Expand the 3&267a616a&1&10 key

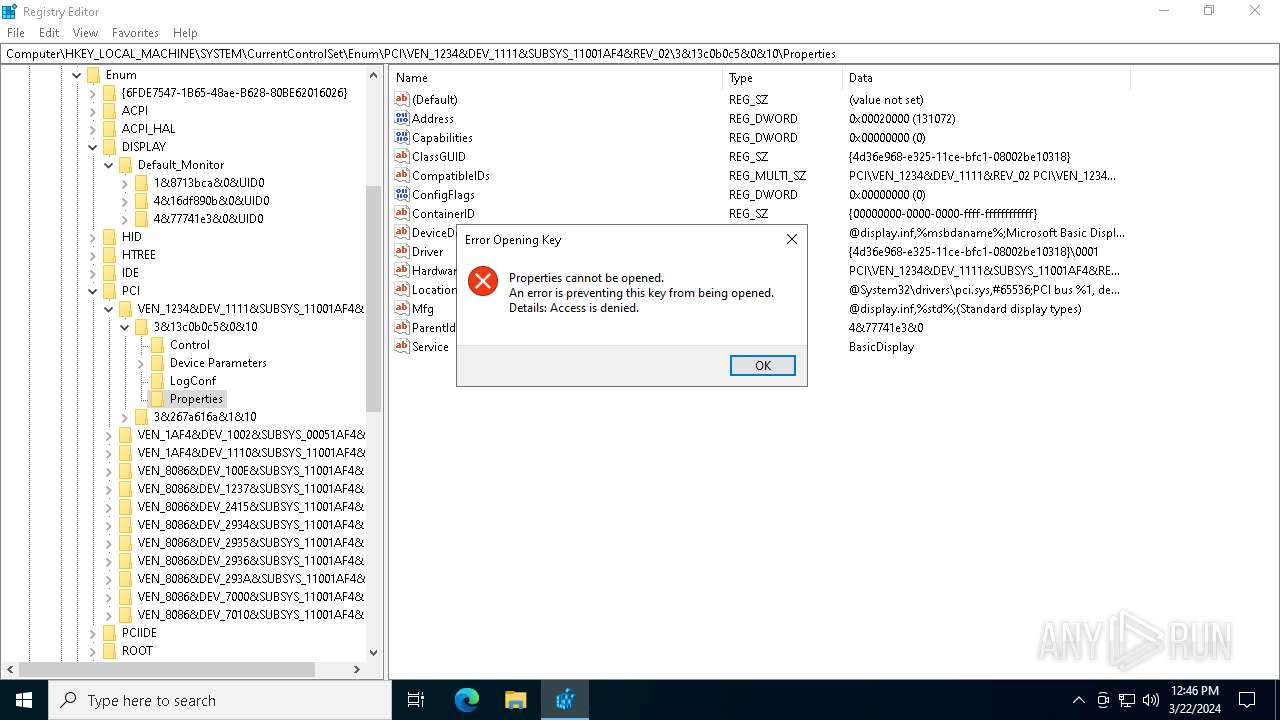(x=124, y=417)
